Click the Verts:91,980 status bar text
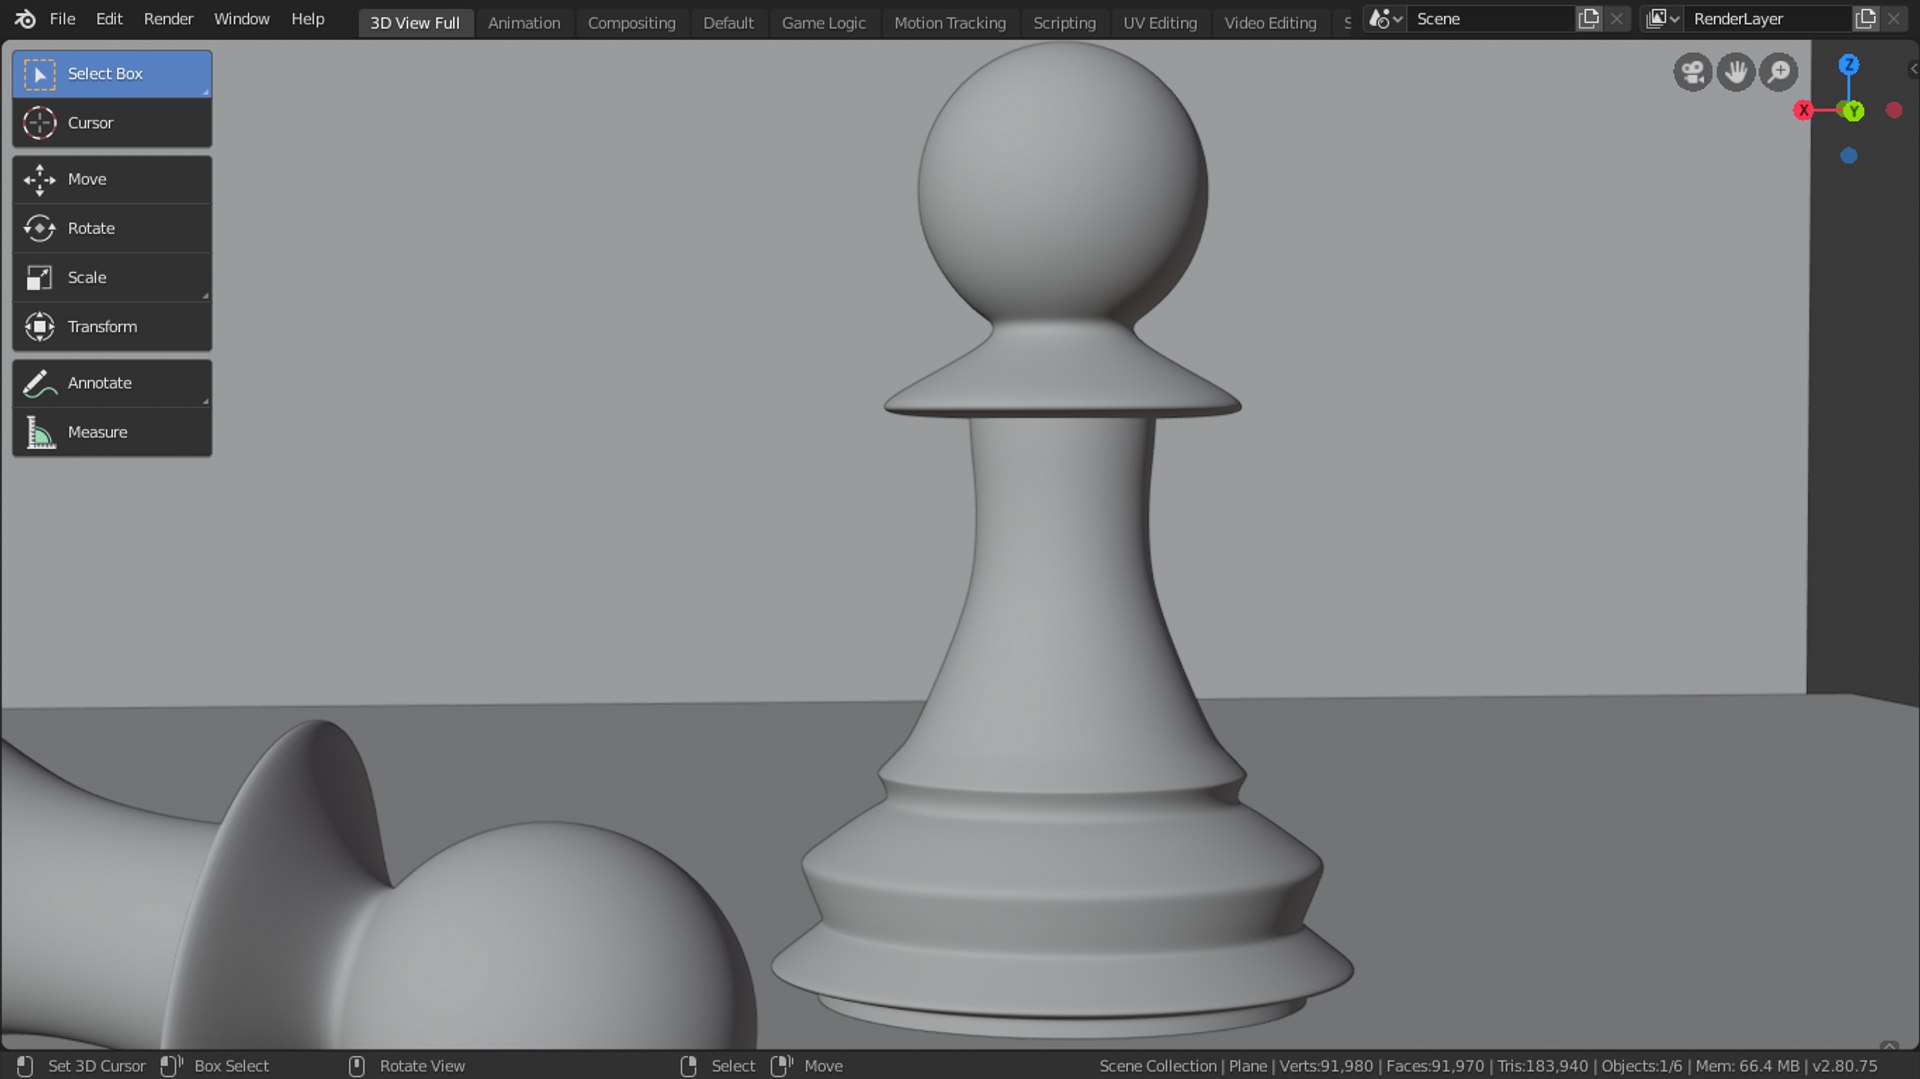Viewport: 1920px width, 1079px height. click(1326, 1066)
